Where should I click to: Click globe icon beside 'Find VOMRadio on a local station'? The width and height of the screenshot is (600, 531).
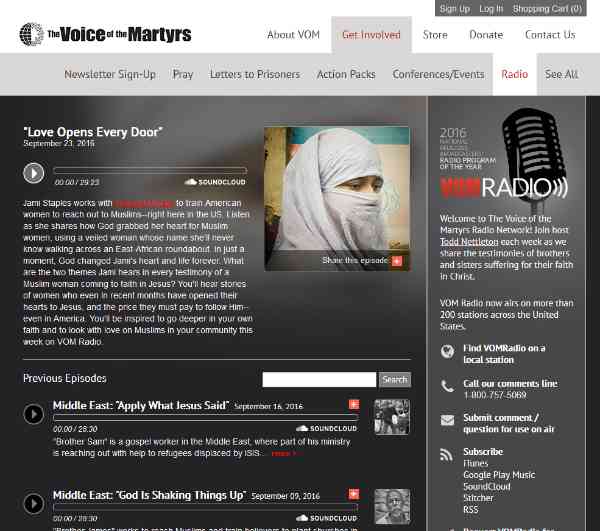point(447,351)
